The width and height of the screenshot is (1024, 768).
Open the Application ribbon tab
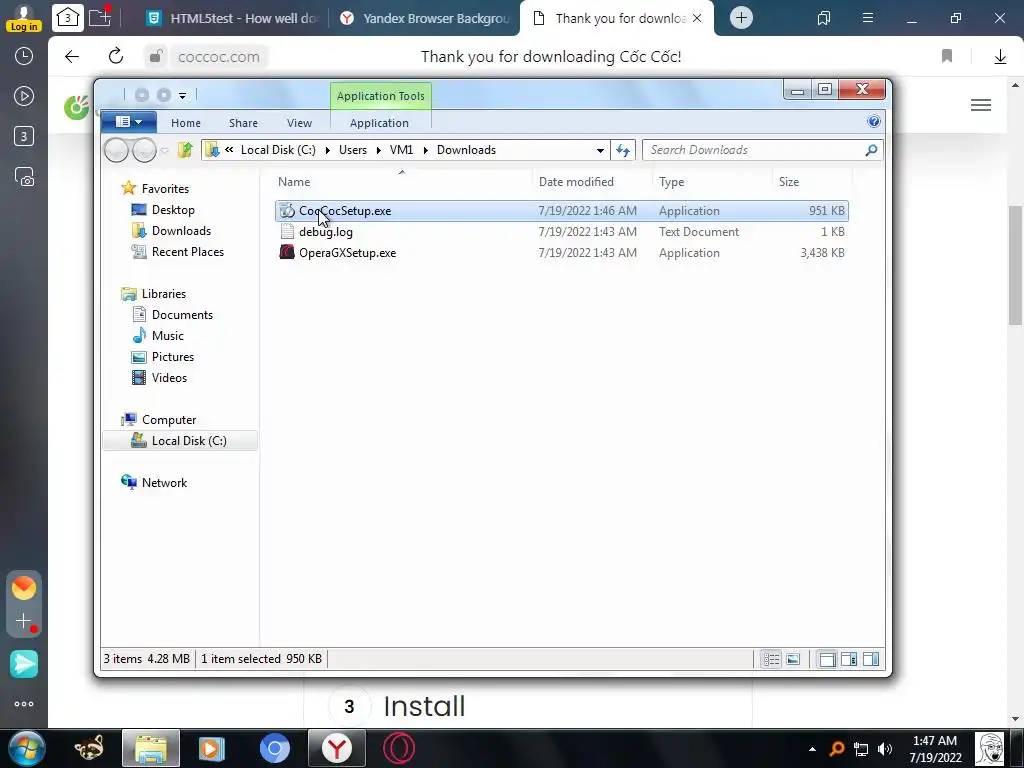(379, 123)
